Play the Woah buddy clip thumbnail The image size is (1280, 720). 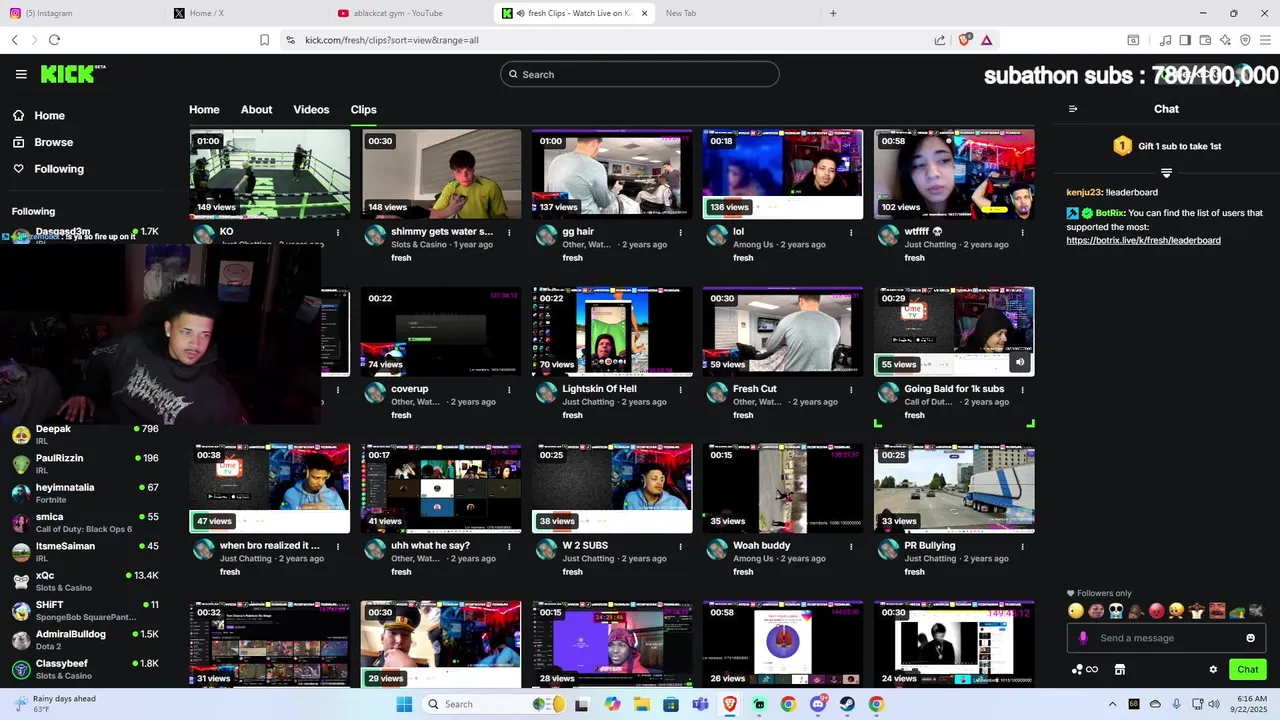tap(783, 489)
